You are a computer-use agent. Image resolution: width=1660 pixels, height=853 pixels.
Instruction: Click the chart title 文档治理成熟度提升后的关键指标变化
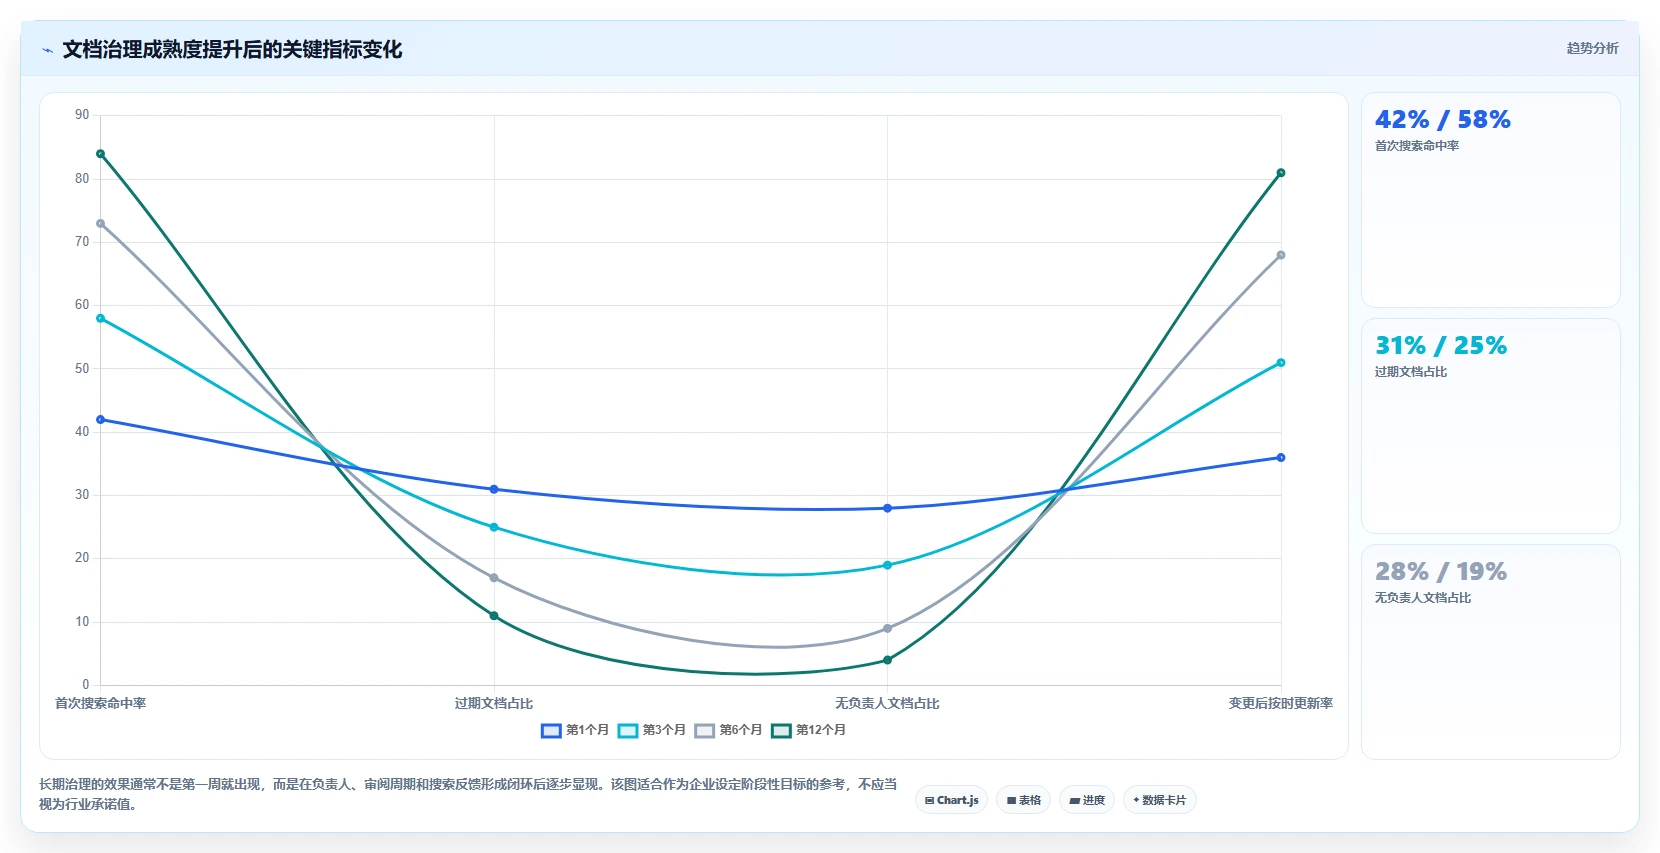click(x=232, y=50)
